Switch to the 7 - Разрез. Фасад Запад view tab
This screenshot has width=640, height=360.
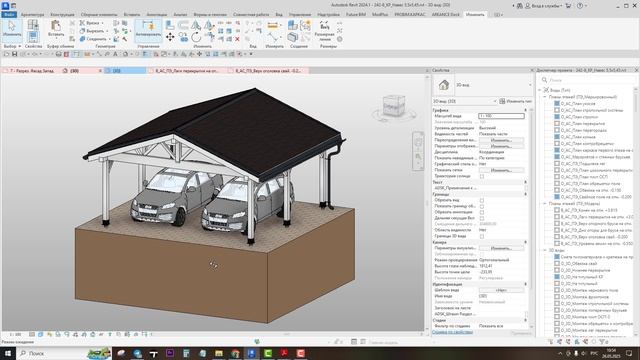[31, 71]
